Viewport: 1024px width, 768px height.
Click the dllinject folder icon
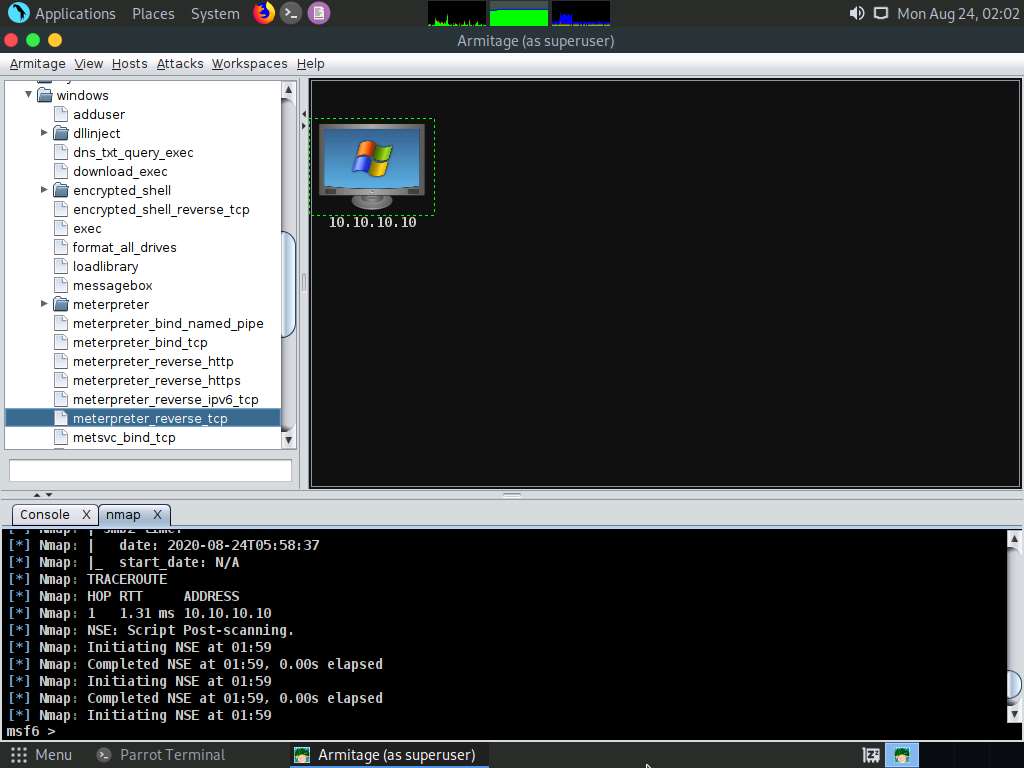tap(61, 133)
